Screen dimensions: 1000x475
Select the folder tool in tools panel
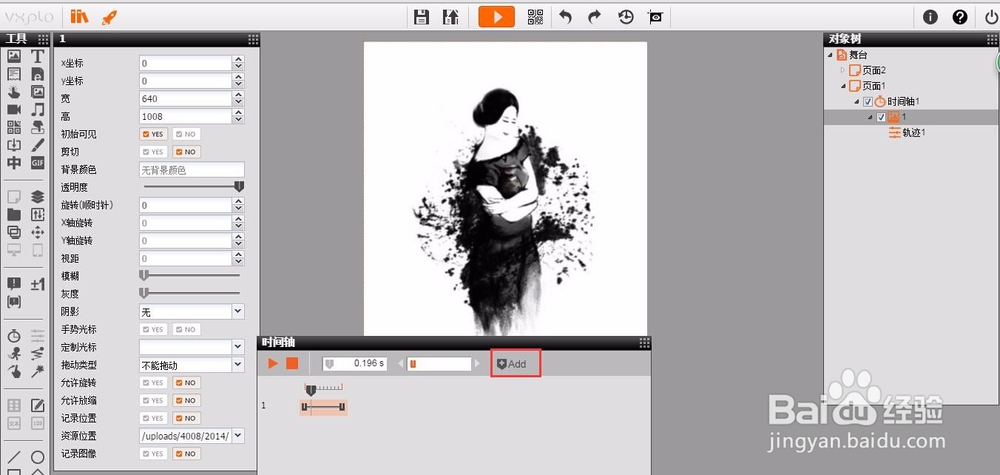click(x=14, y=215)
